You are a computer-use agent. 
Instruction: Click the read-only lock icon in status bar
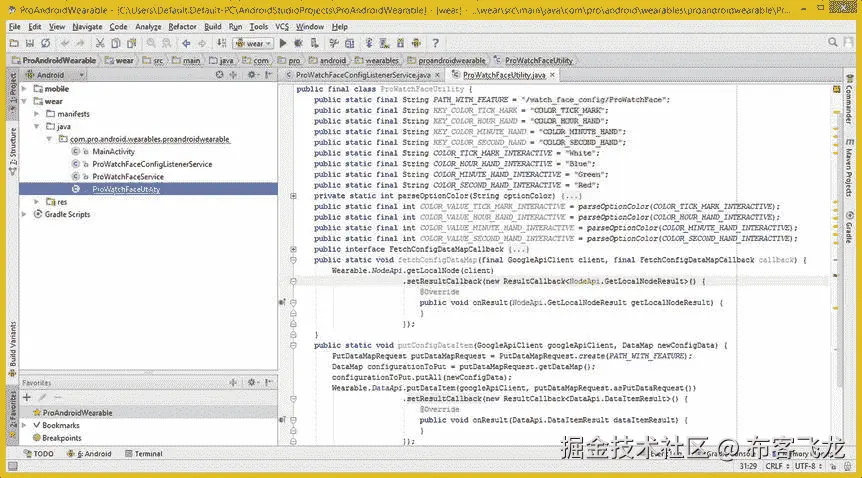pyautogui.click(x=833, y=466)
